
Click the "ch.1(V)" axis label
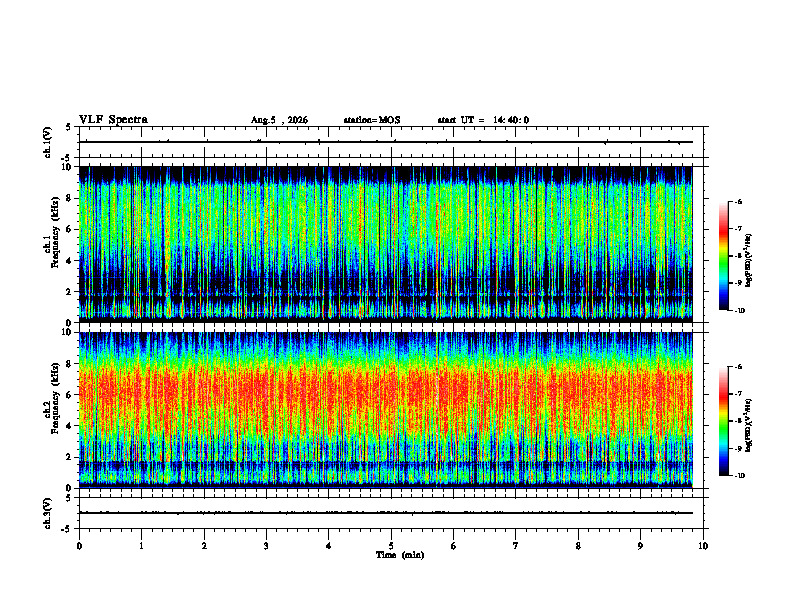coord(47,142)
